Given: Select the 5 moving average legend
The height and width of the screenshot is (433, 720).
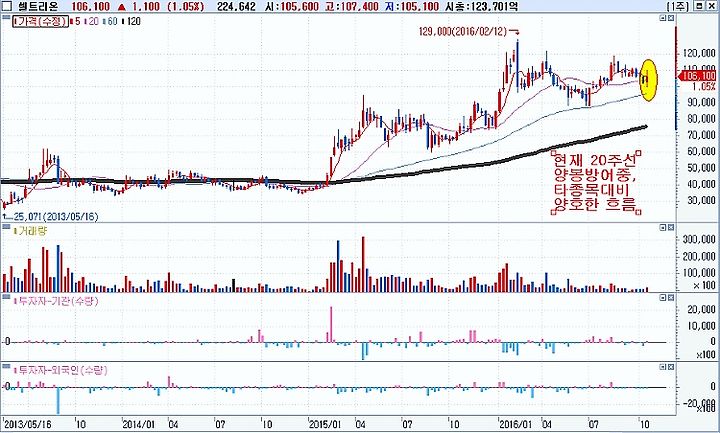Looking at the screenshot, I should [x=76, y=22].
